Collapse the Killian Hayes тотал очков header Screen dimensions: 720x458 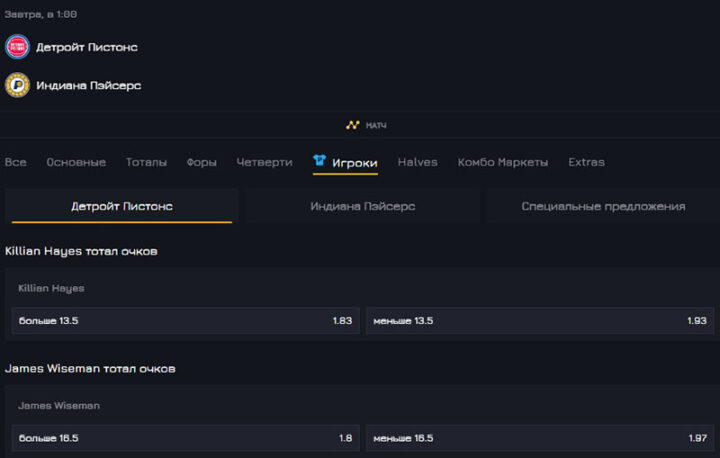[81, 251]
